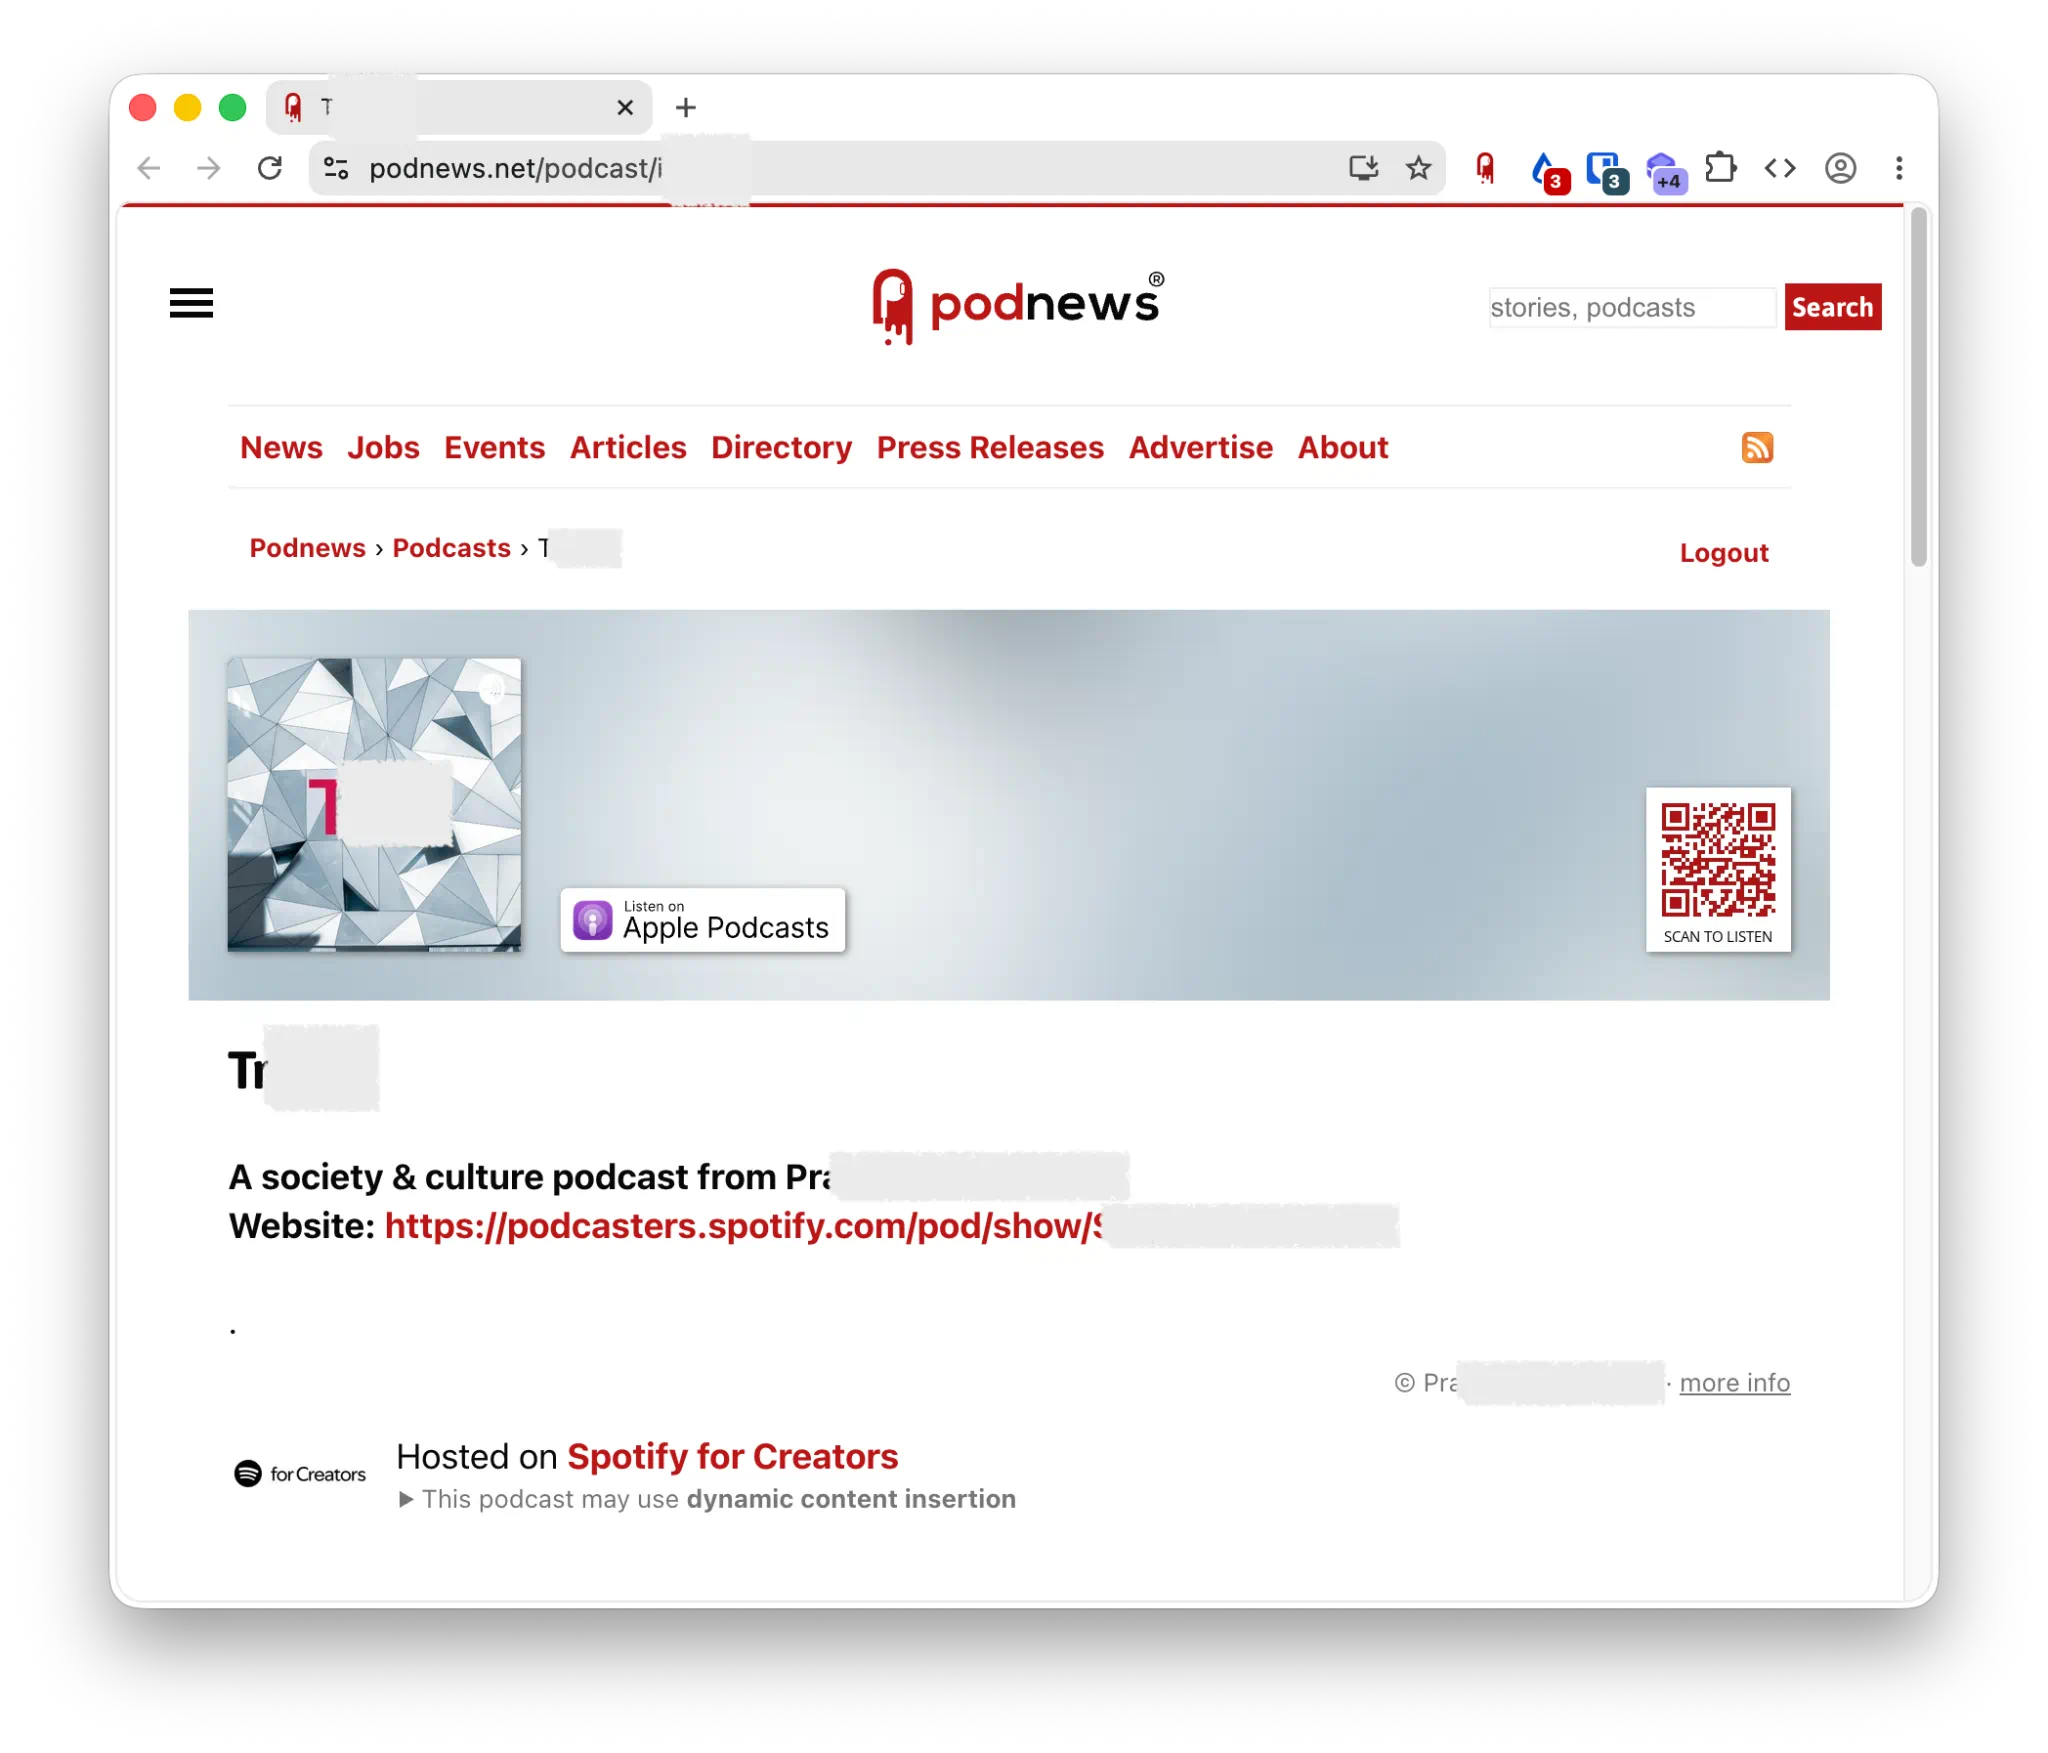Go to Podcasts breadcrumb link
Screen dimensions: 2048x1753
pos(451,548)
